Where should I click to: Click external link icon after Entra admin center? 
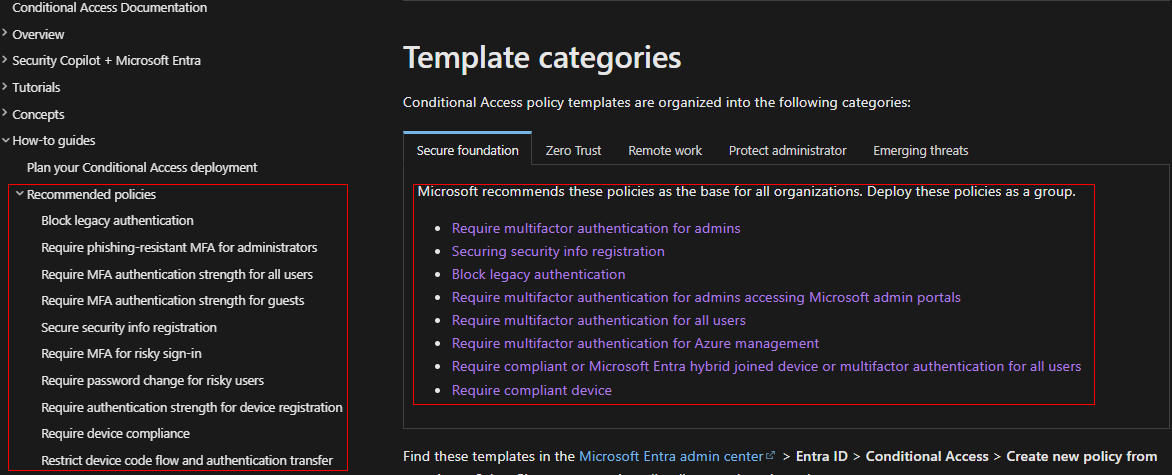770,457
